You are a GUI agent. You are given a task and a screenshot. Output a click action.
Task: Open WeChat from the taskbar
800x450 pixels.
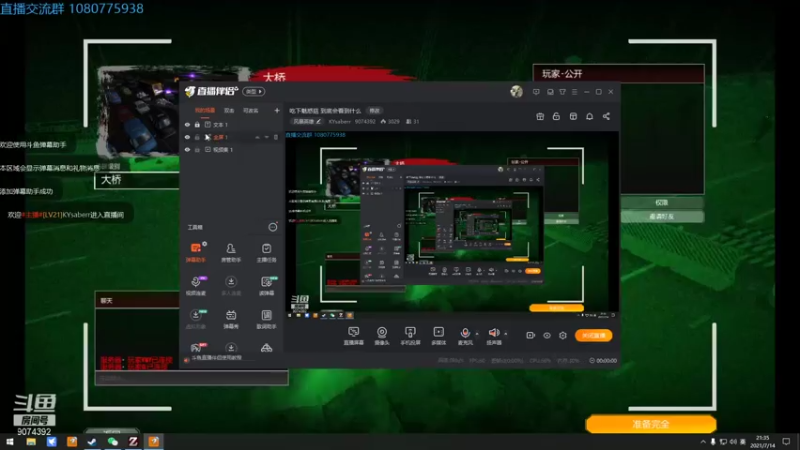113,442
